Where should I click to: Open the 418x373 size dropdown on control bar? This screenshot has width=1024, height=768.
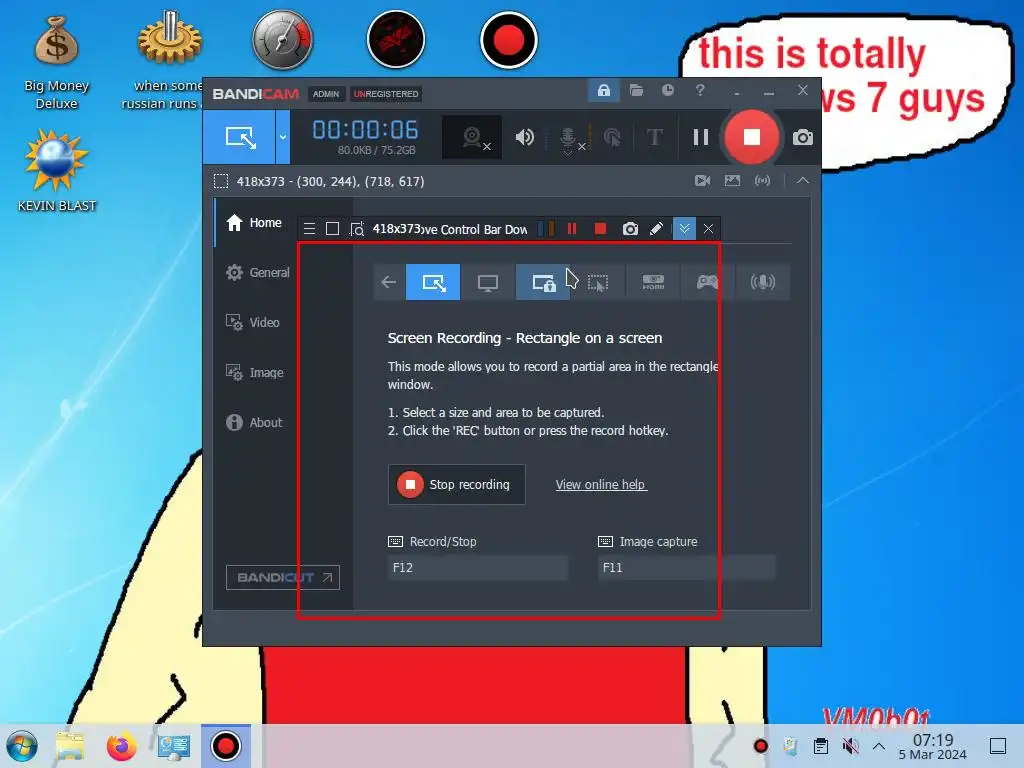(396, 229)
